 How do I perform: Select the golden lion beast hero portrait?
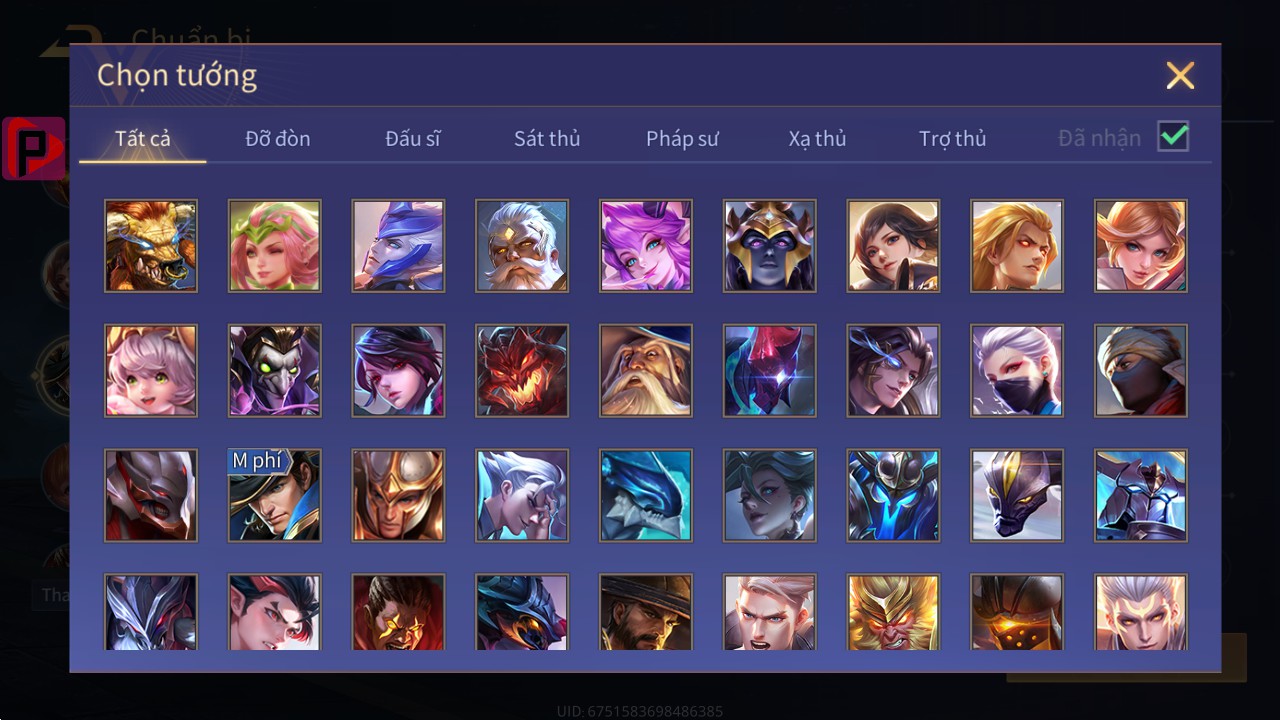tap(151, 245)
